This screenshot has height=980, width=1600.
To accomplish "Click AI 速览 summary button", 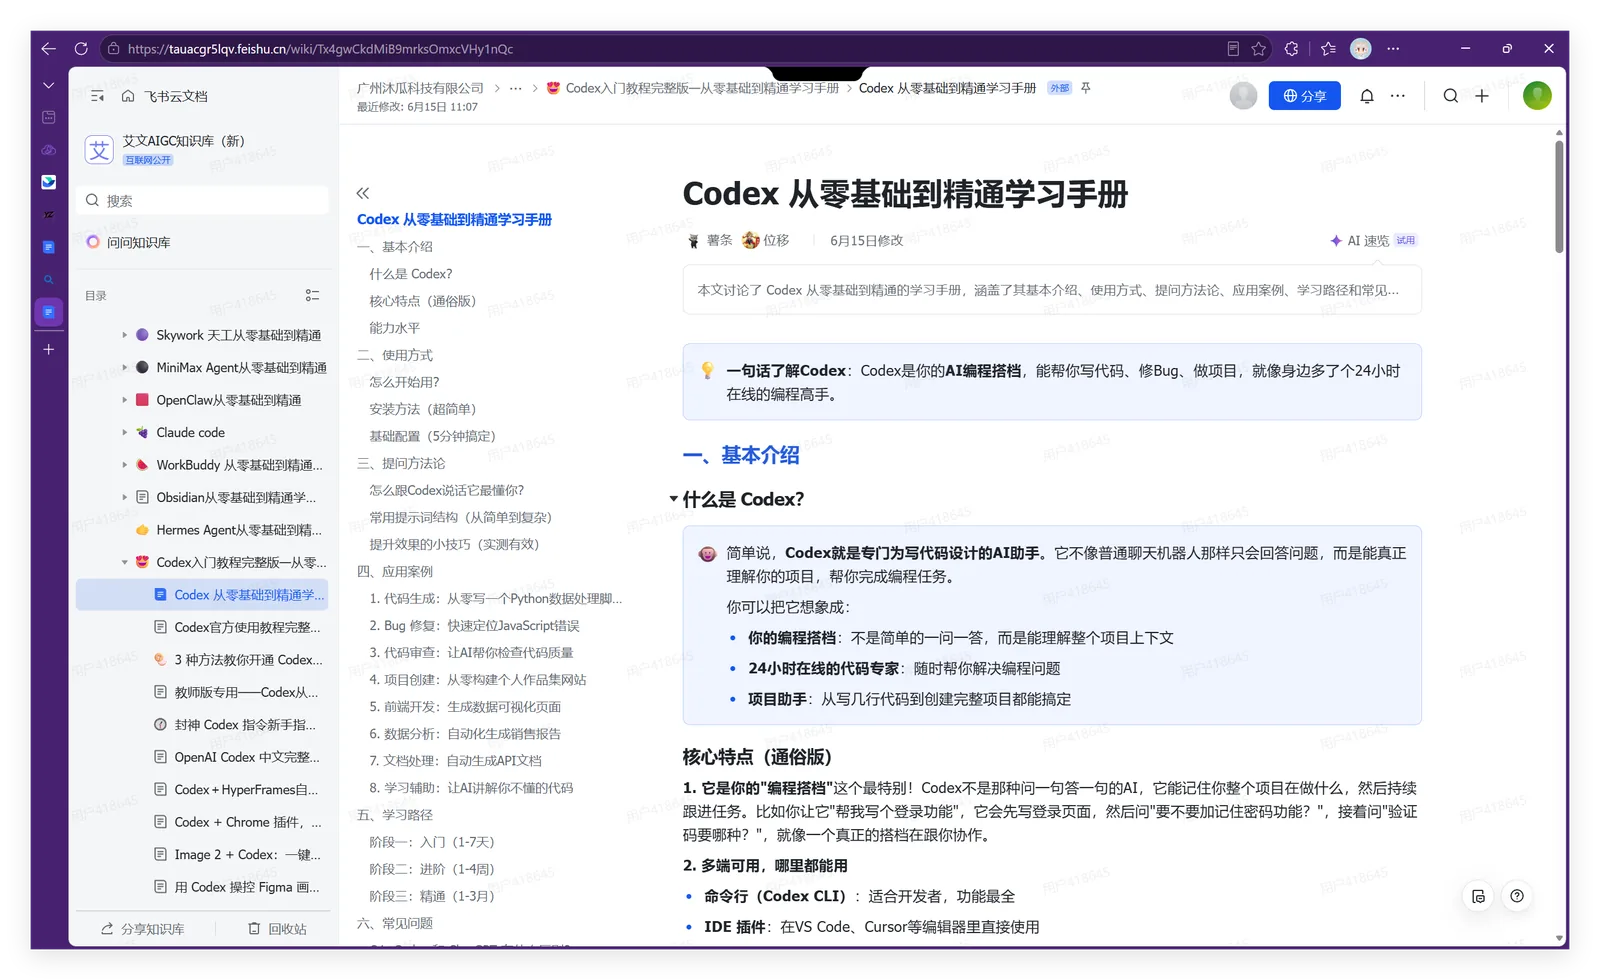I will click(x=1374, y=241).
